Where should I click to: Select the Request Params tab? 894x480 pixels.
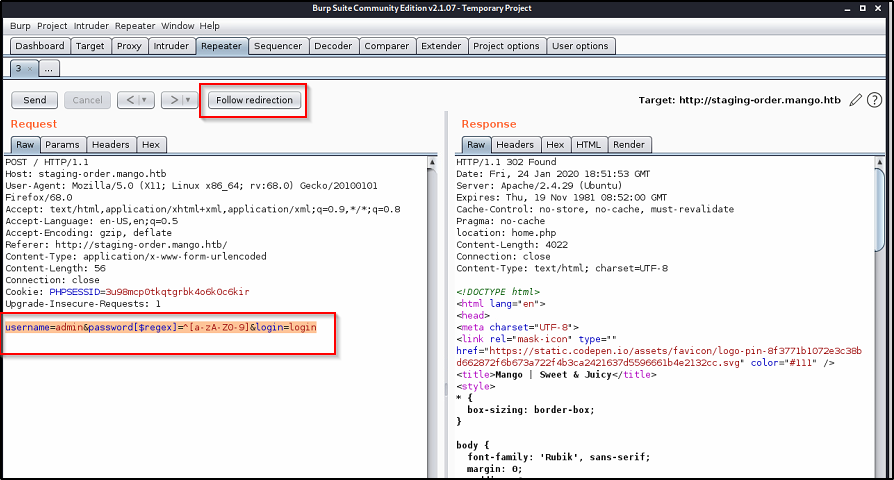pos(62,145)
